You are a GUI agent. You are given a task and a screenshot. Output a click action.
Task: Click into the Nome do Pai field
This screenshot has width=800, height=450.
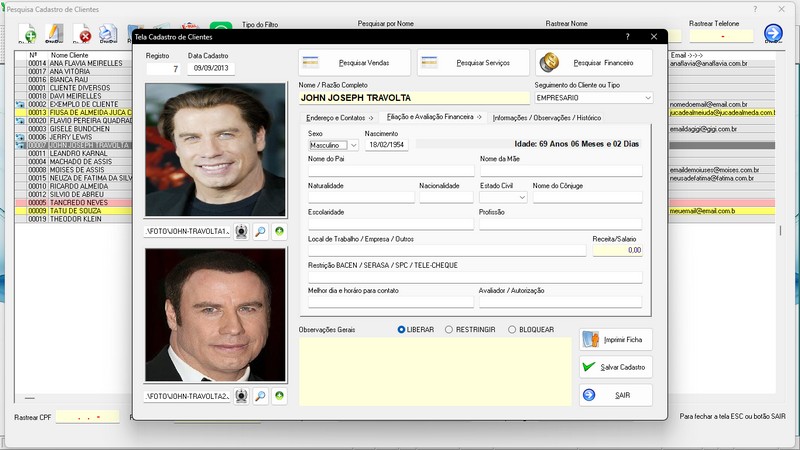tap(391, 170)
